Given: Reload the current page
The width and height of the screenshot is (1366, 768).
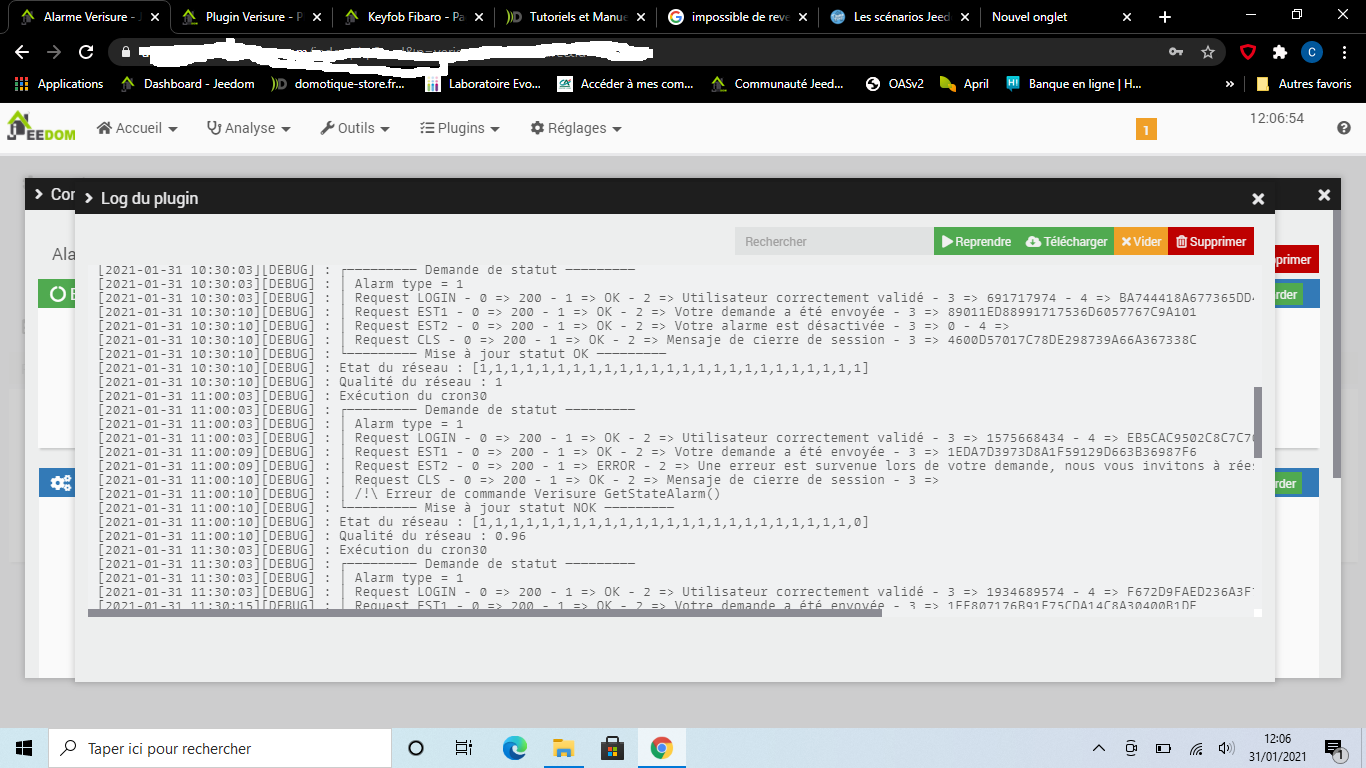Looking at the screenshot, I should (x=86, y=52).
